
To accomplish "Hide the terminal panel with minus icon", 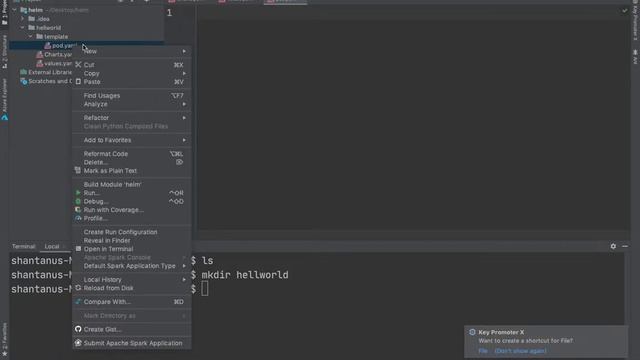I will tap(625, 246).
